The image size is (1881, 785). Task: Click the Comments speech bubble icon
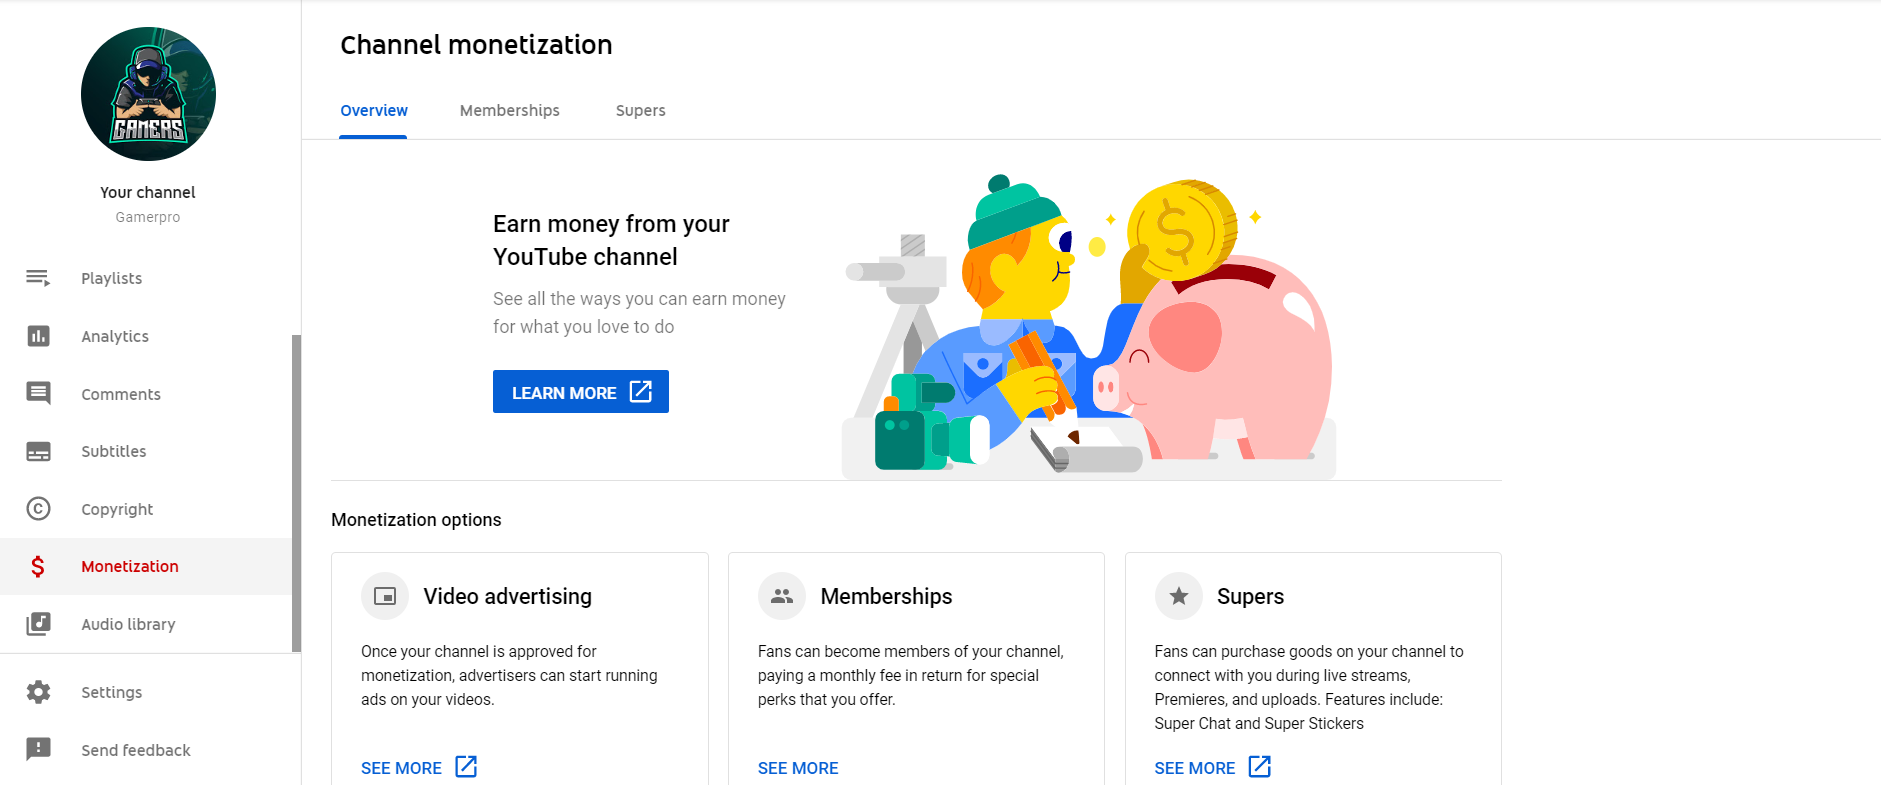click(x=38, y=393)
